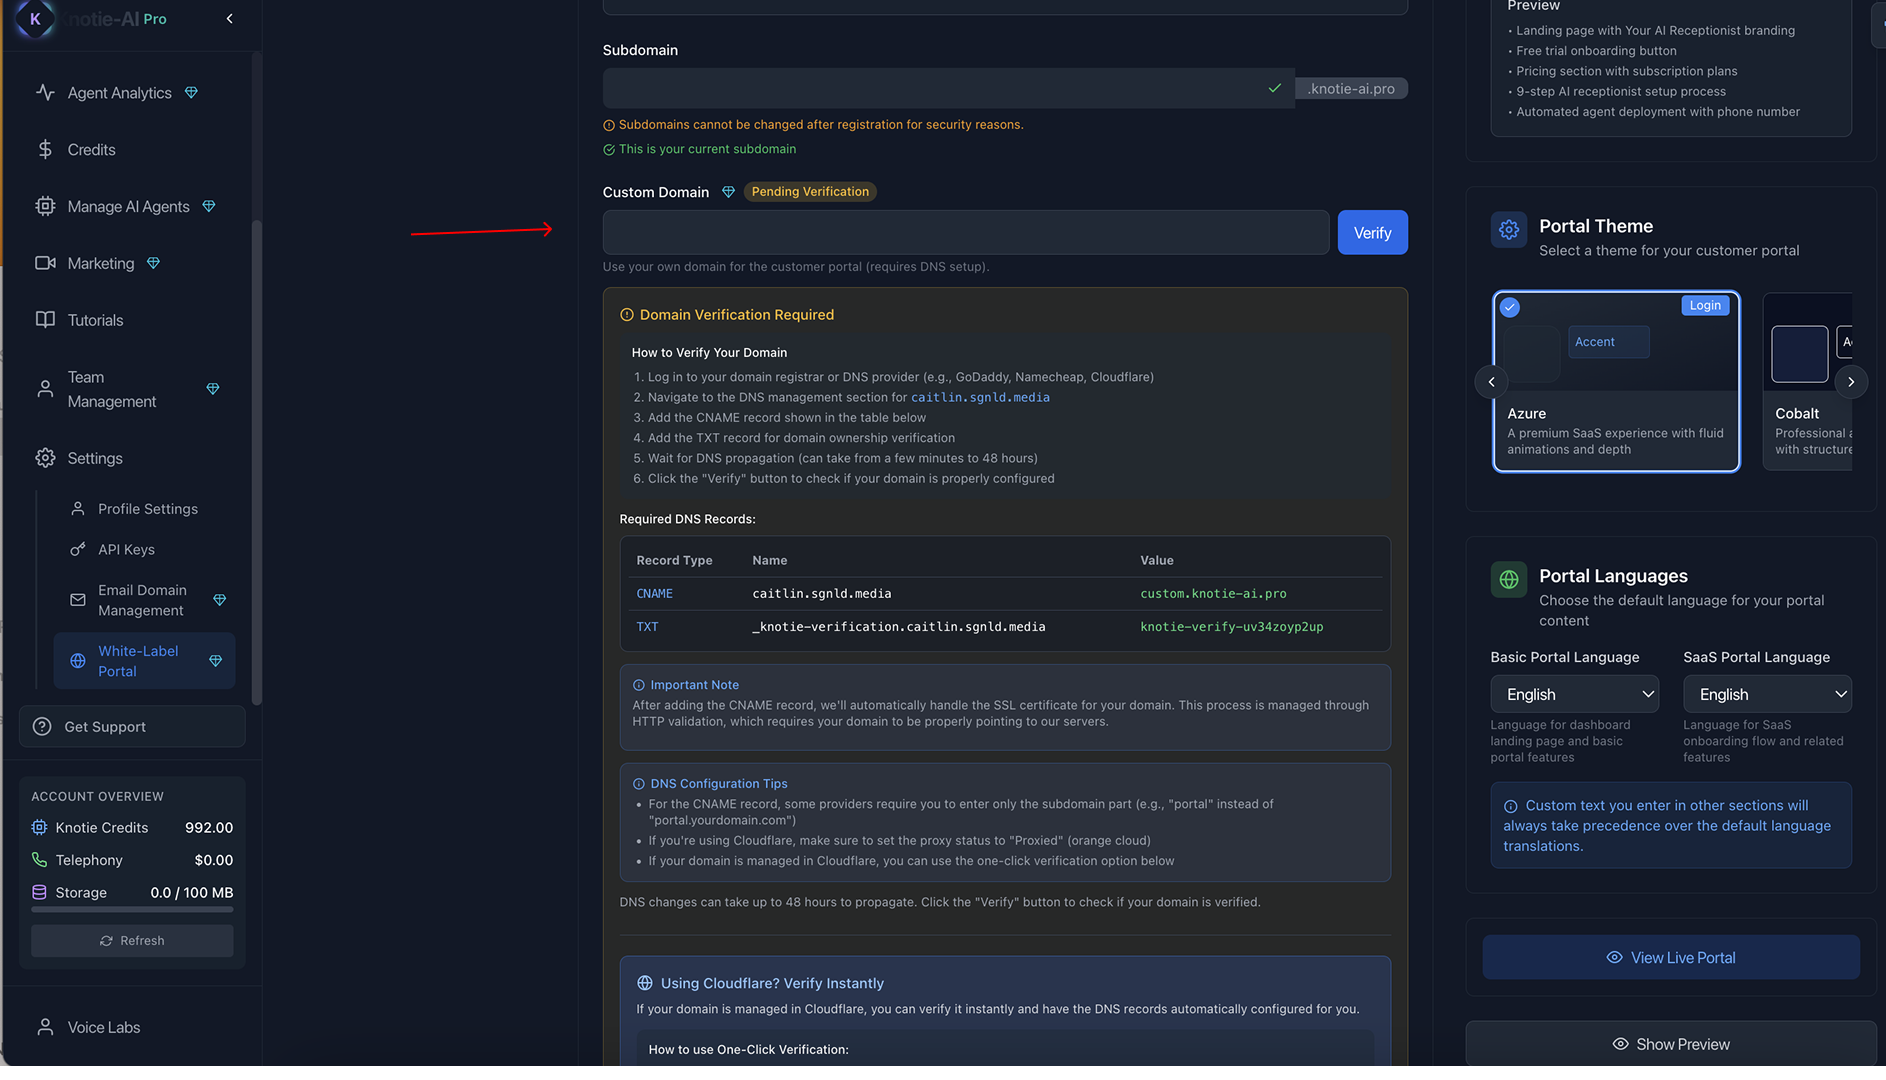Click the Pending Verification badge
Screen dimensions: 1886x1080
pos(810,192)
